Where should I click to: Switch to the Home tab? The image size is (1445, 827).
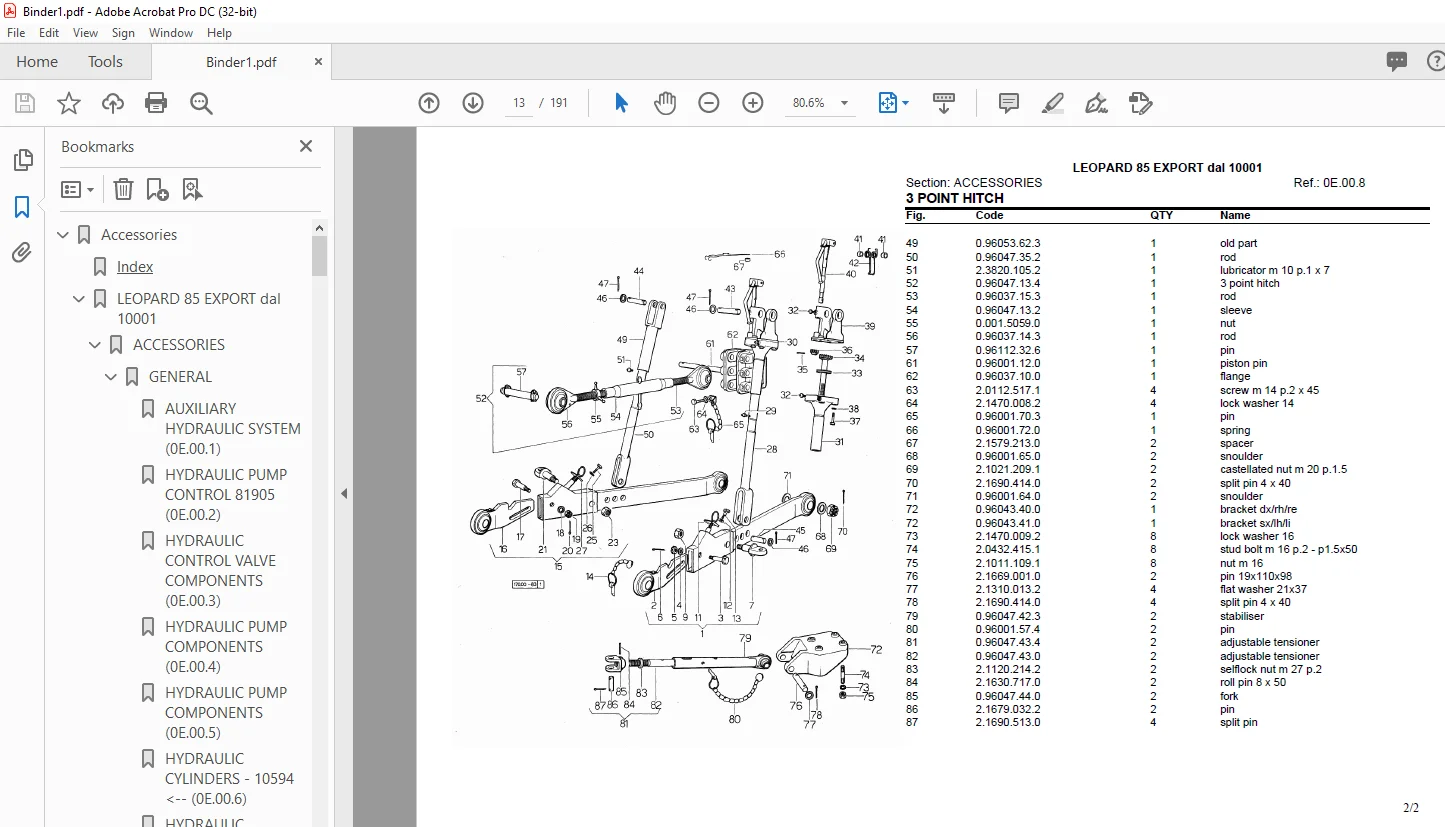37,62
